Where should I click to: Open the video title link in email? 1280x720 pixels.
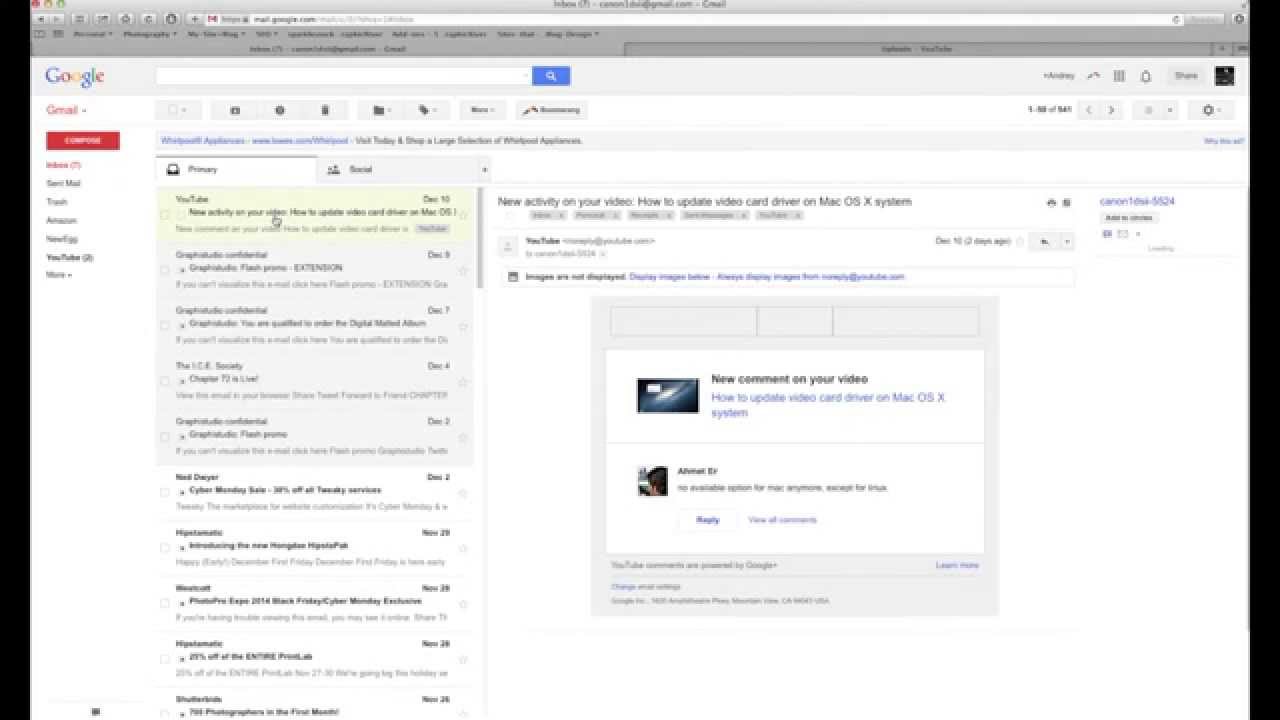(828, 405)
